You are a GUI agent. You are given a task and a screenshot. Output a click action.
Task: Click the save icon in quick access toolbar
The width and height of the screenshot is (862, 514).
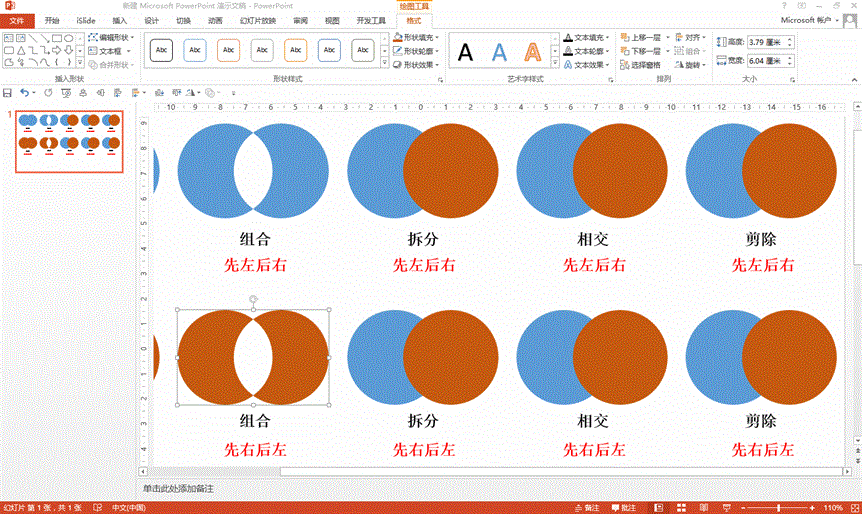tap(8, 93)
